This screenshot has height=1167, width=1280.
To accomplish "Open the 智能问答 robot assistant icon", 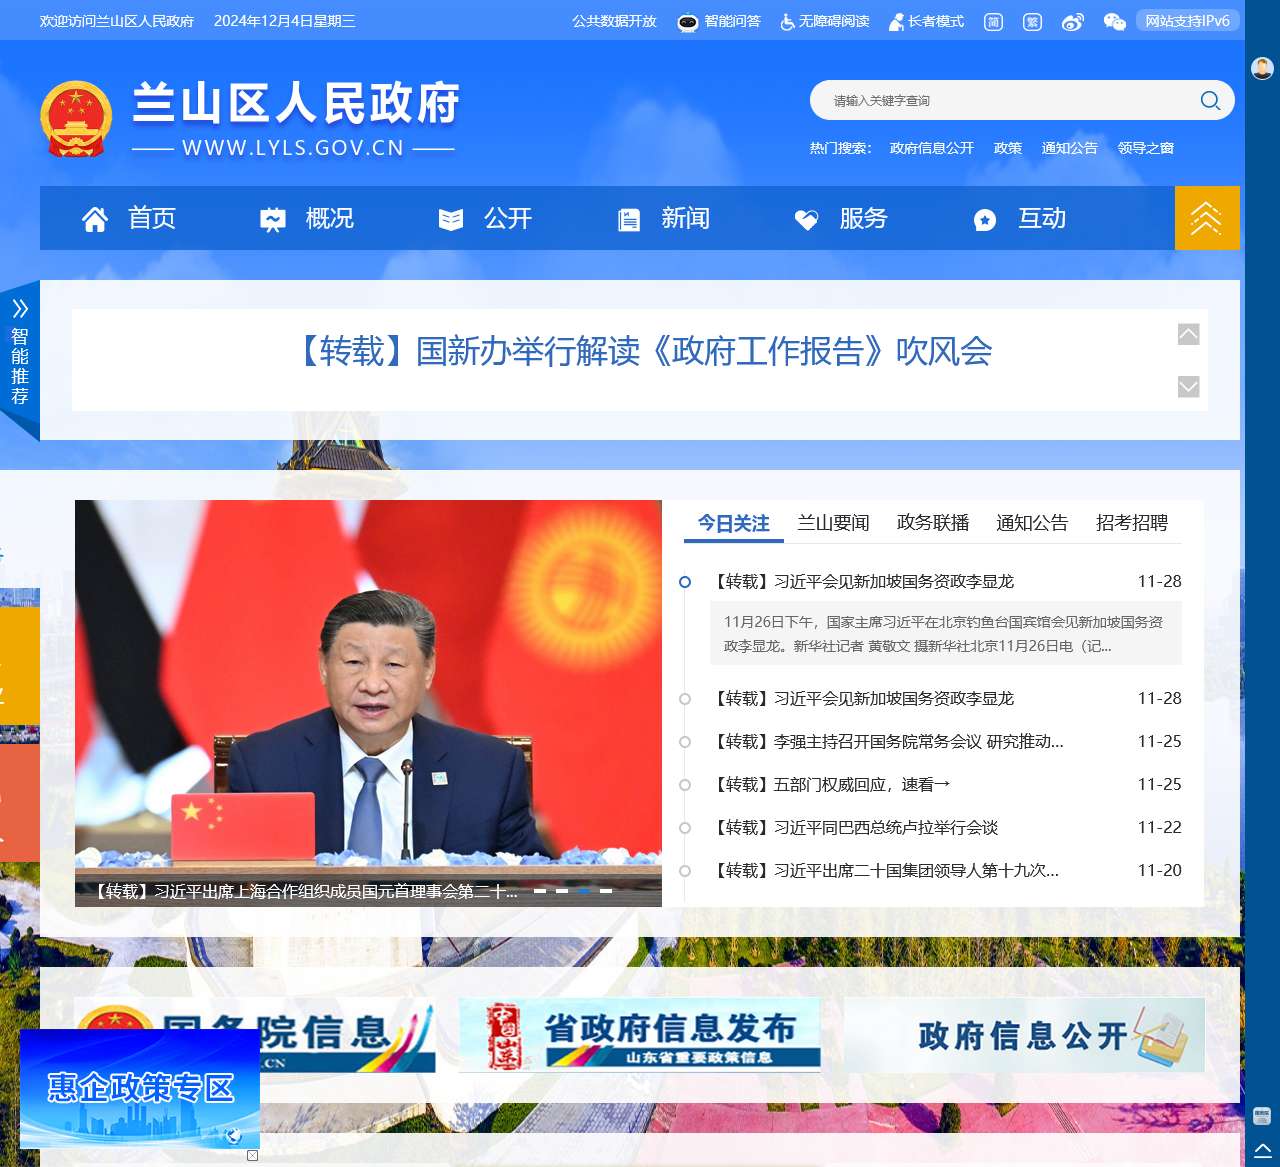I will [688, 21].
